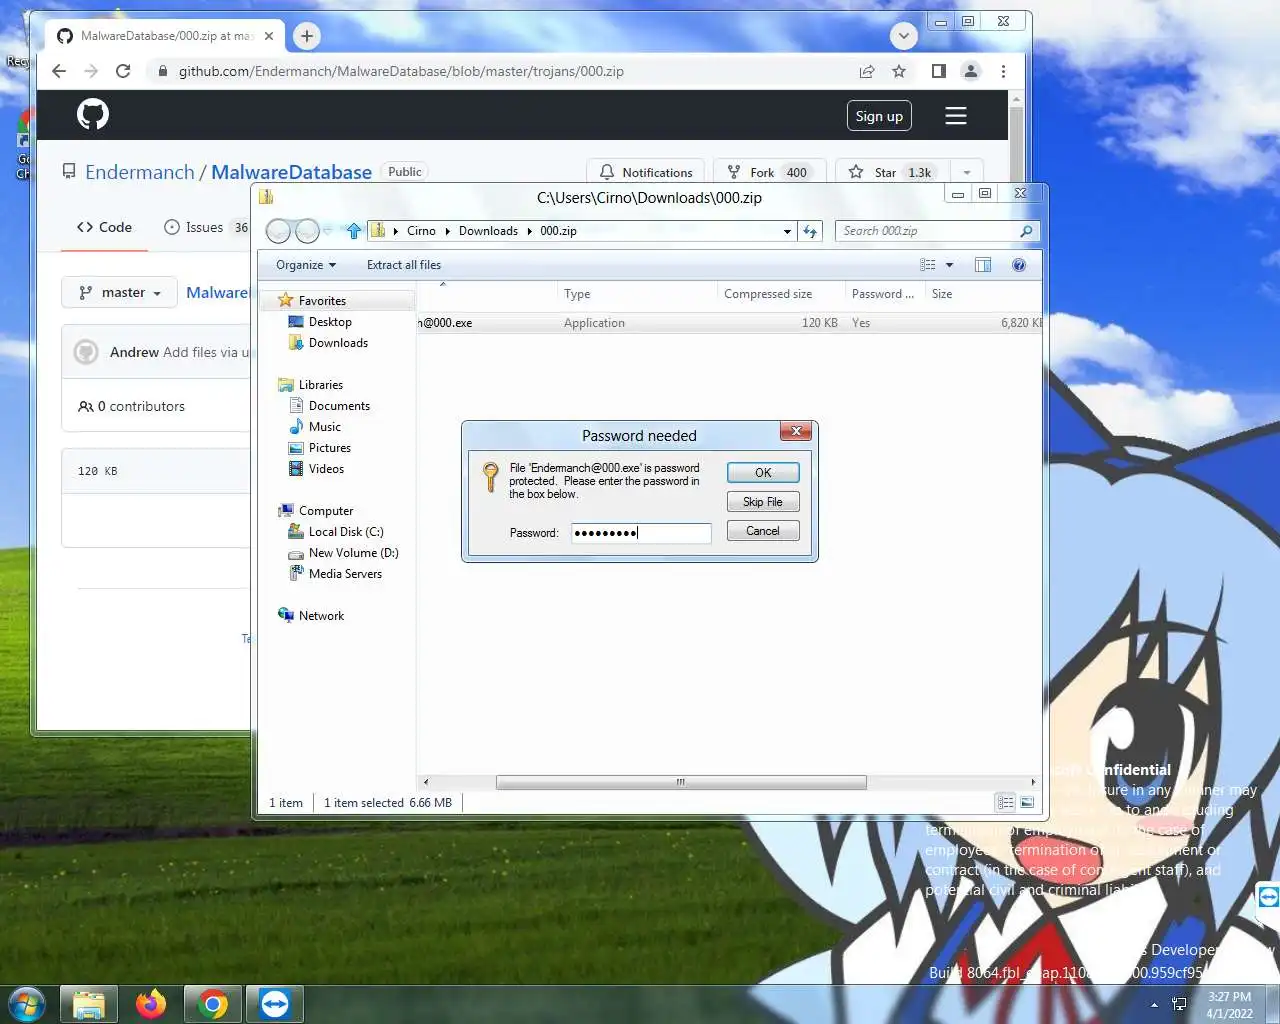
Task: Open Desktop in navigation pane
Action: (x=330, y=322)
